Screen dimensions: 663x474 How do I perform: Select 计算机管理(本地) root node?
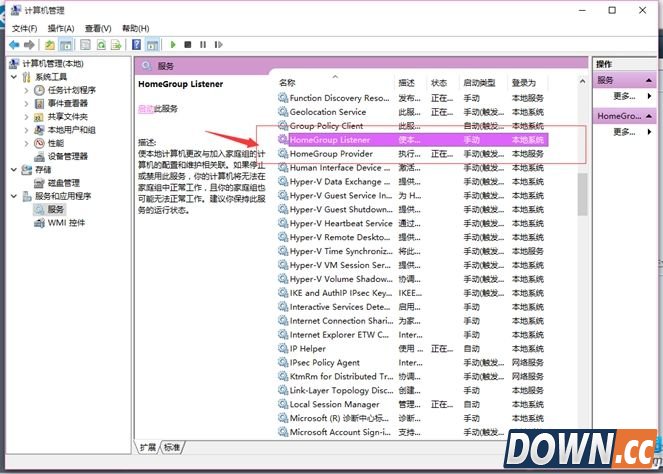(x=47, y=64)
